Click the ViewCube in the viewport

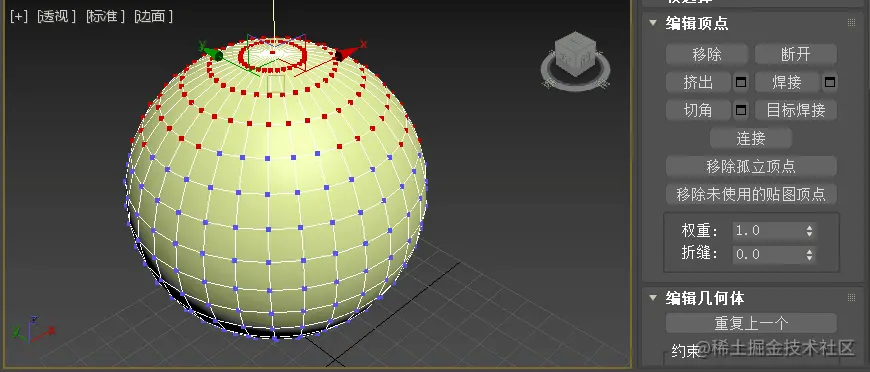point(576,54)
